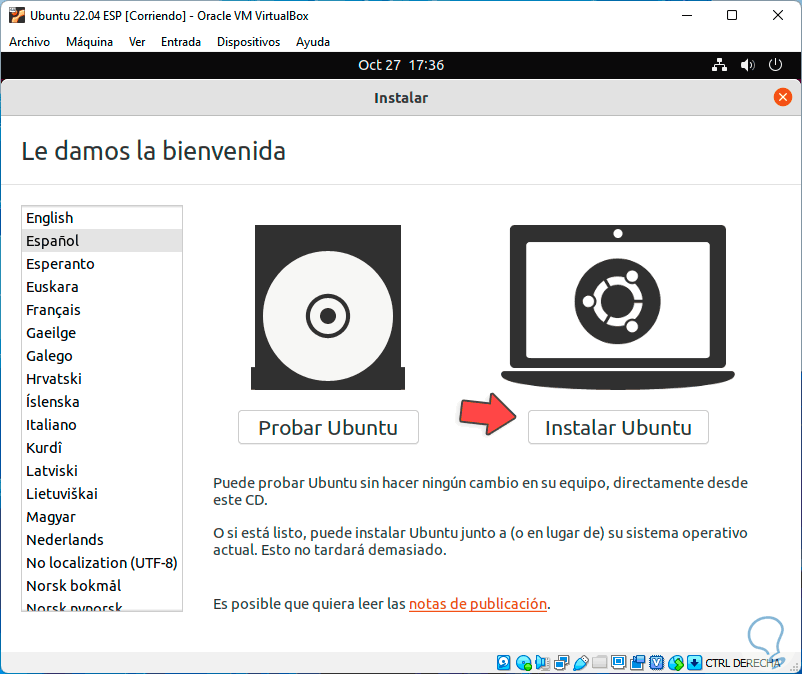This screenshot has height=674, width=802.
Task: Select Norsk bokmål in the language list
Action: pyautogui.click(x=102, y=586)
